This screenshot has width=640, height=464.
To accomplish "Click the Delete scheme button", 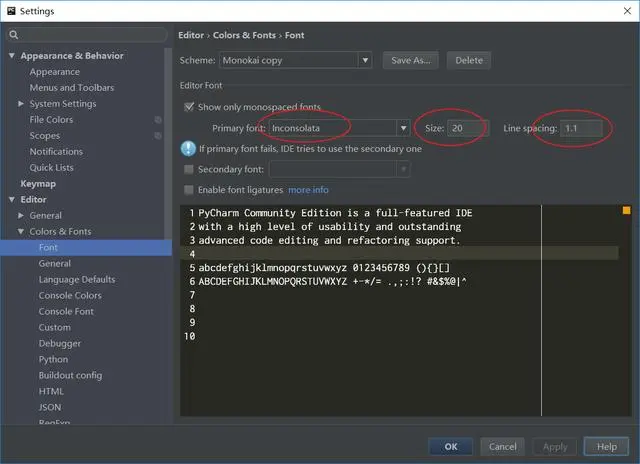I will point(469,60).
